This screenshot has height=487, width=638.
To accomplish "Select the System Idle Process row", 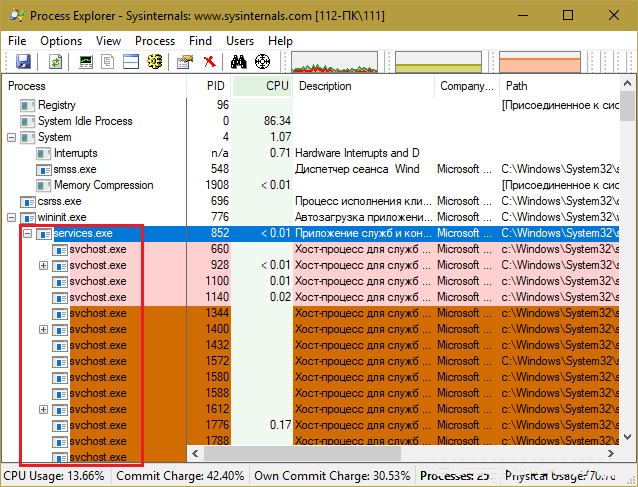I will pos(311,121).
